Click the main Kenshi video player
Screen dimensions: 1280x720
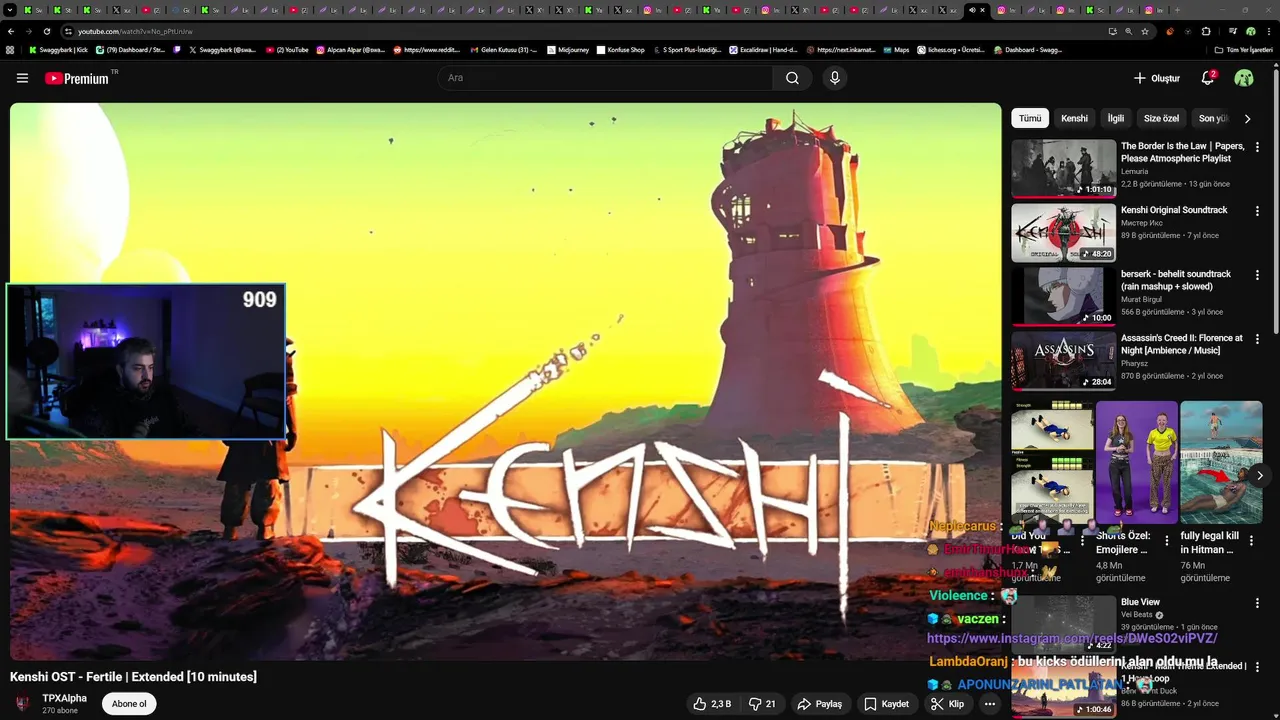click(x=505, y=381)
